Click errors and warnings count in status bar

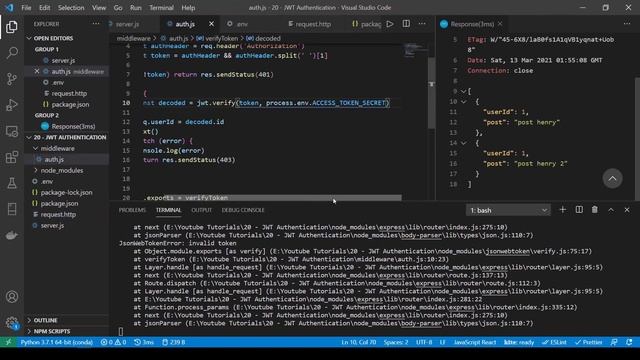click(x=113, y=342)
